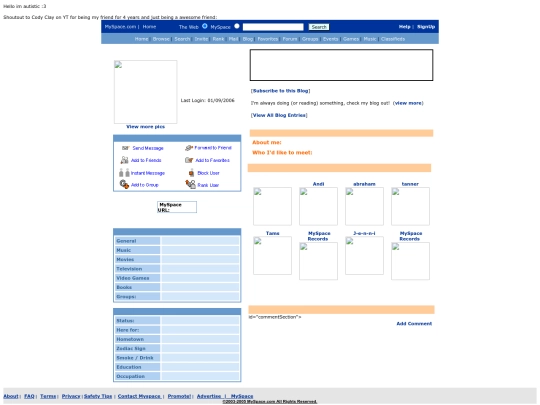Click the Add to Group icon

(x=124, y=185)
